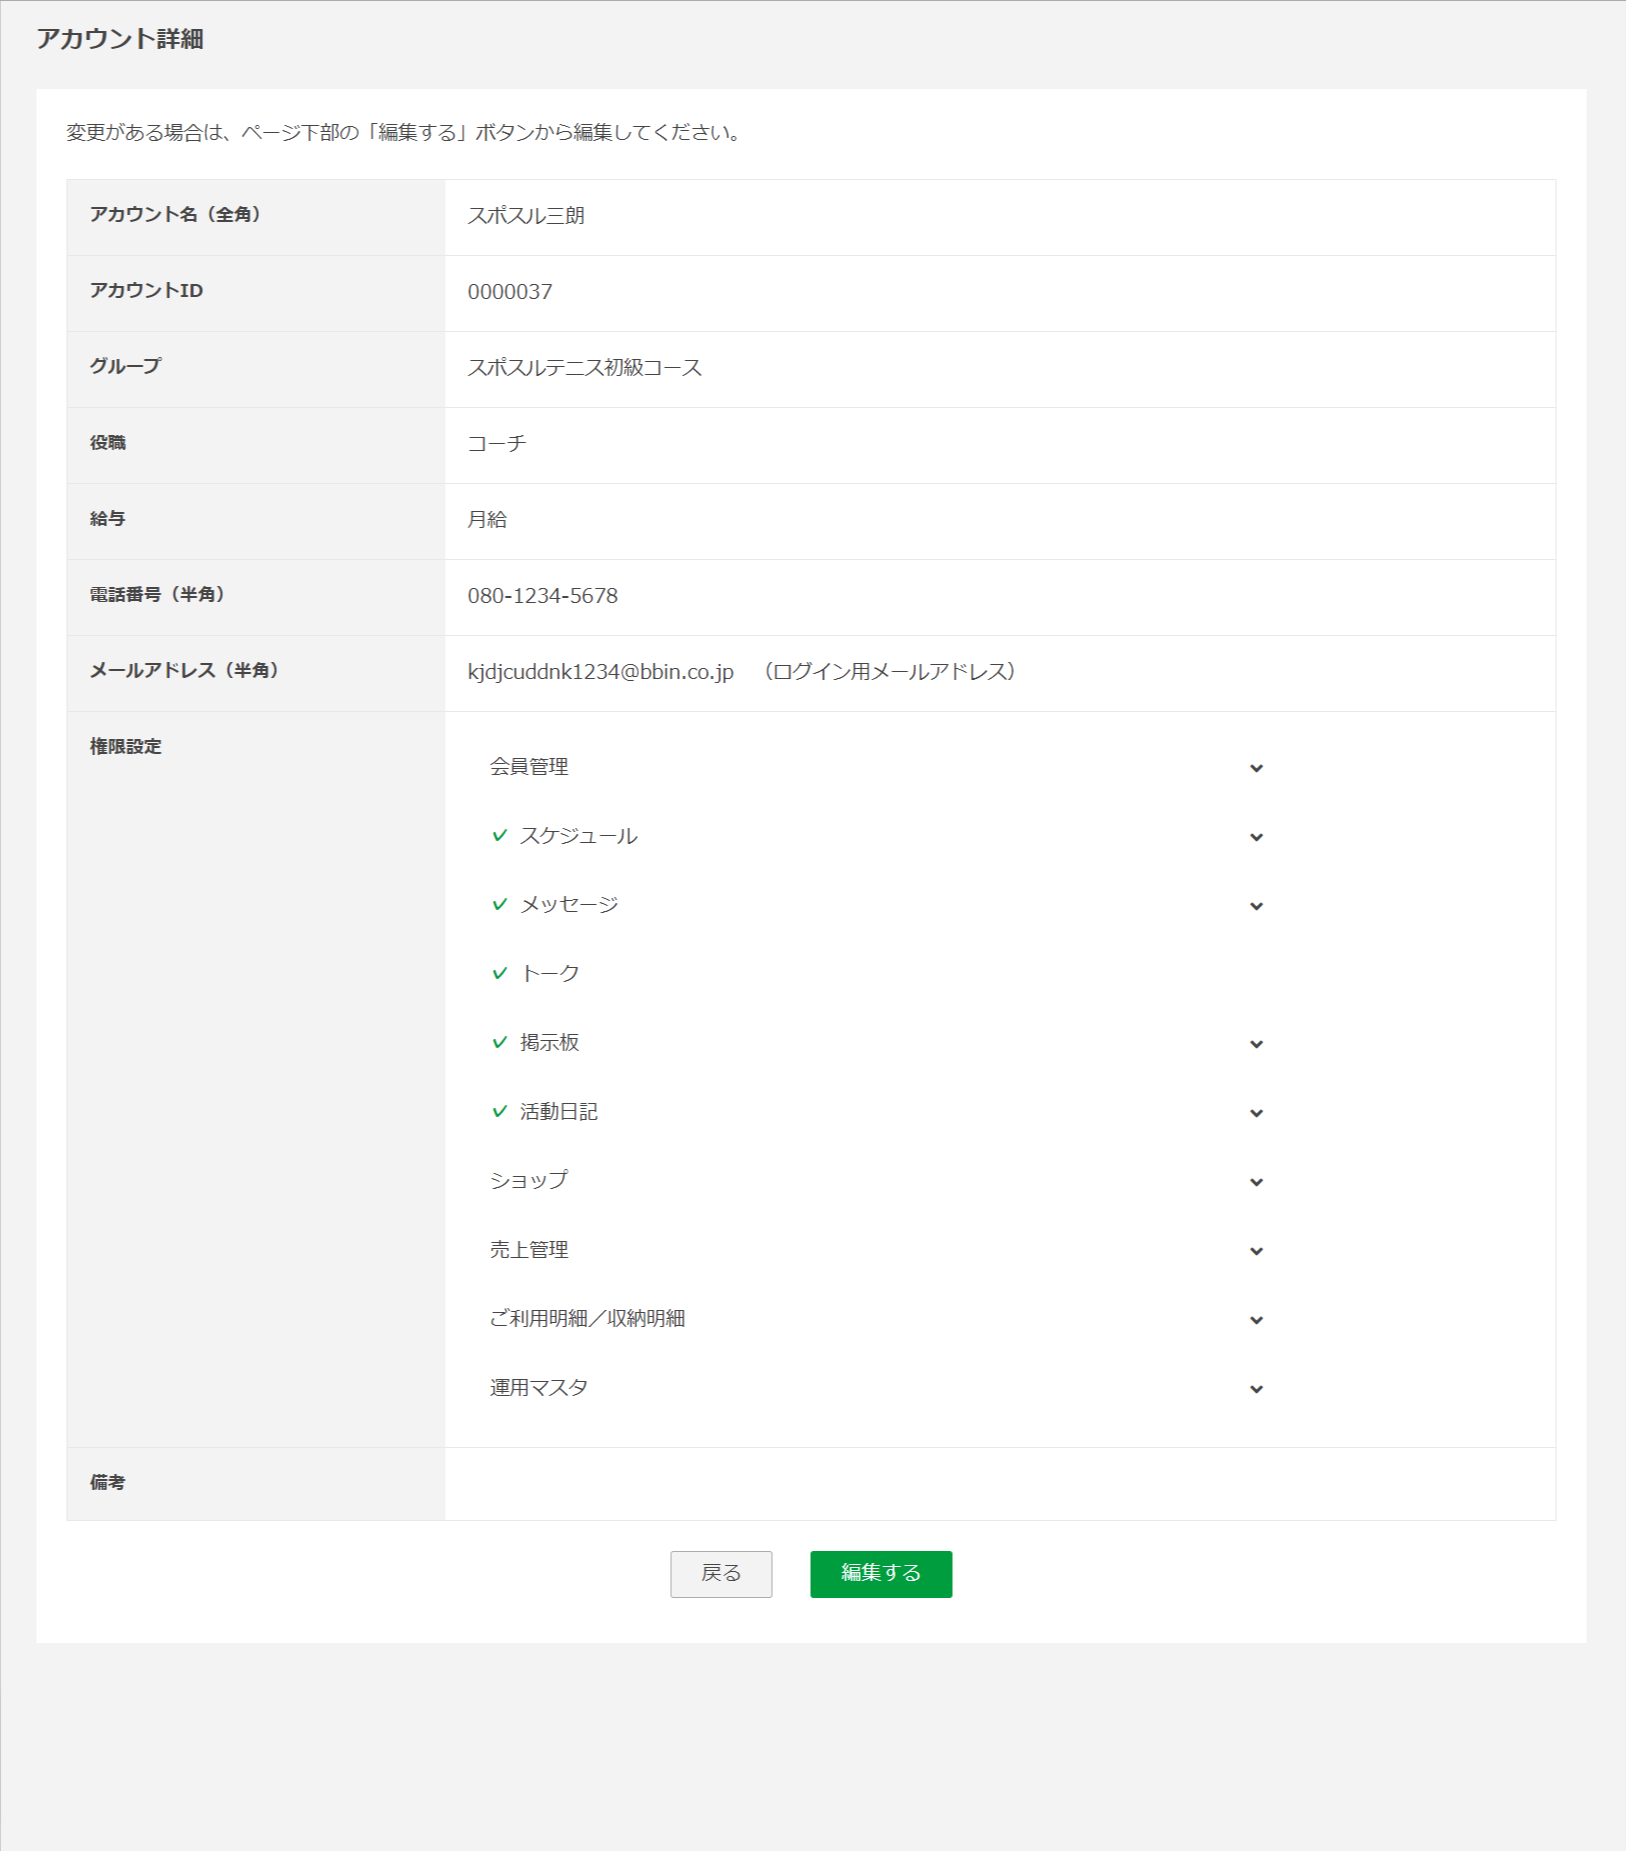
Task: Select the スケジュール permission label
Action: (x=578, y=836)
